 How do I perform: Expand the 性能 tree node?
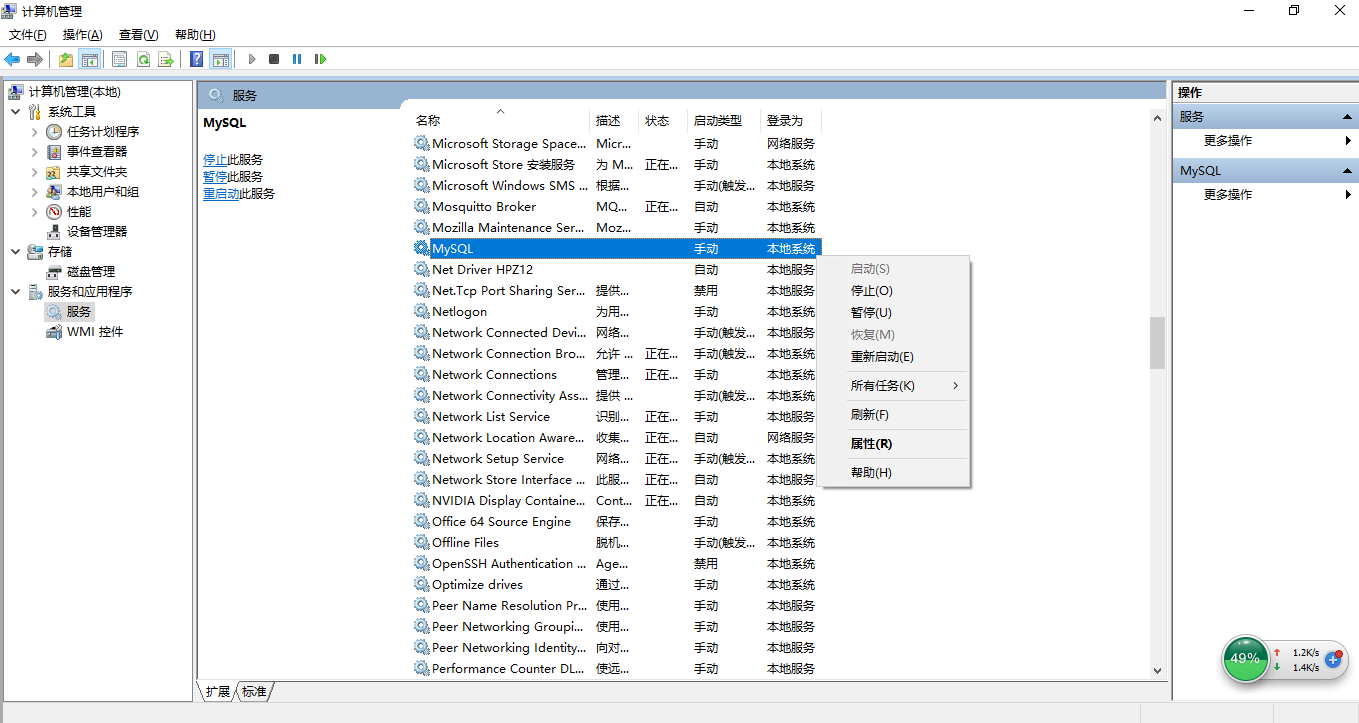[34, 212]
